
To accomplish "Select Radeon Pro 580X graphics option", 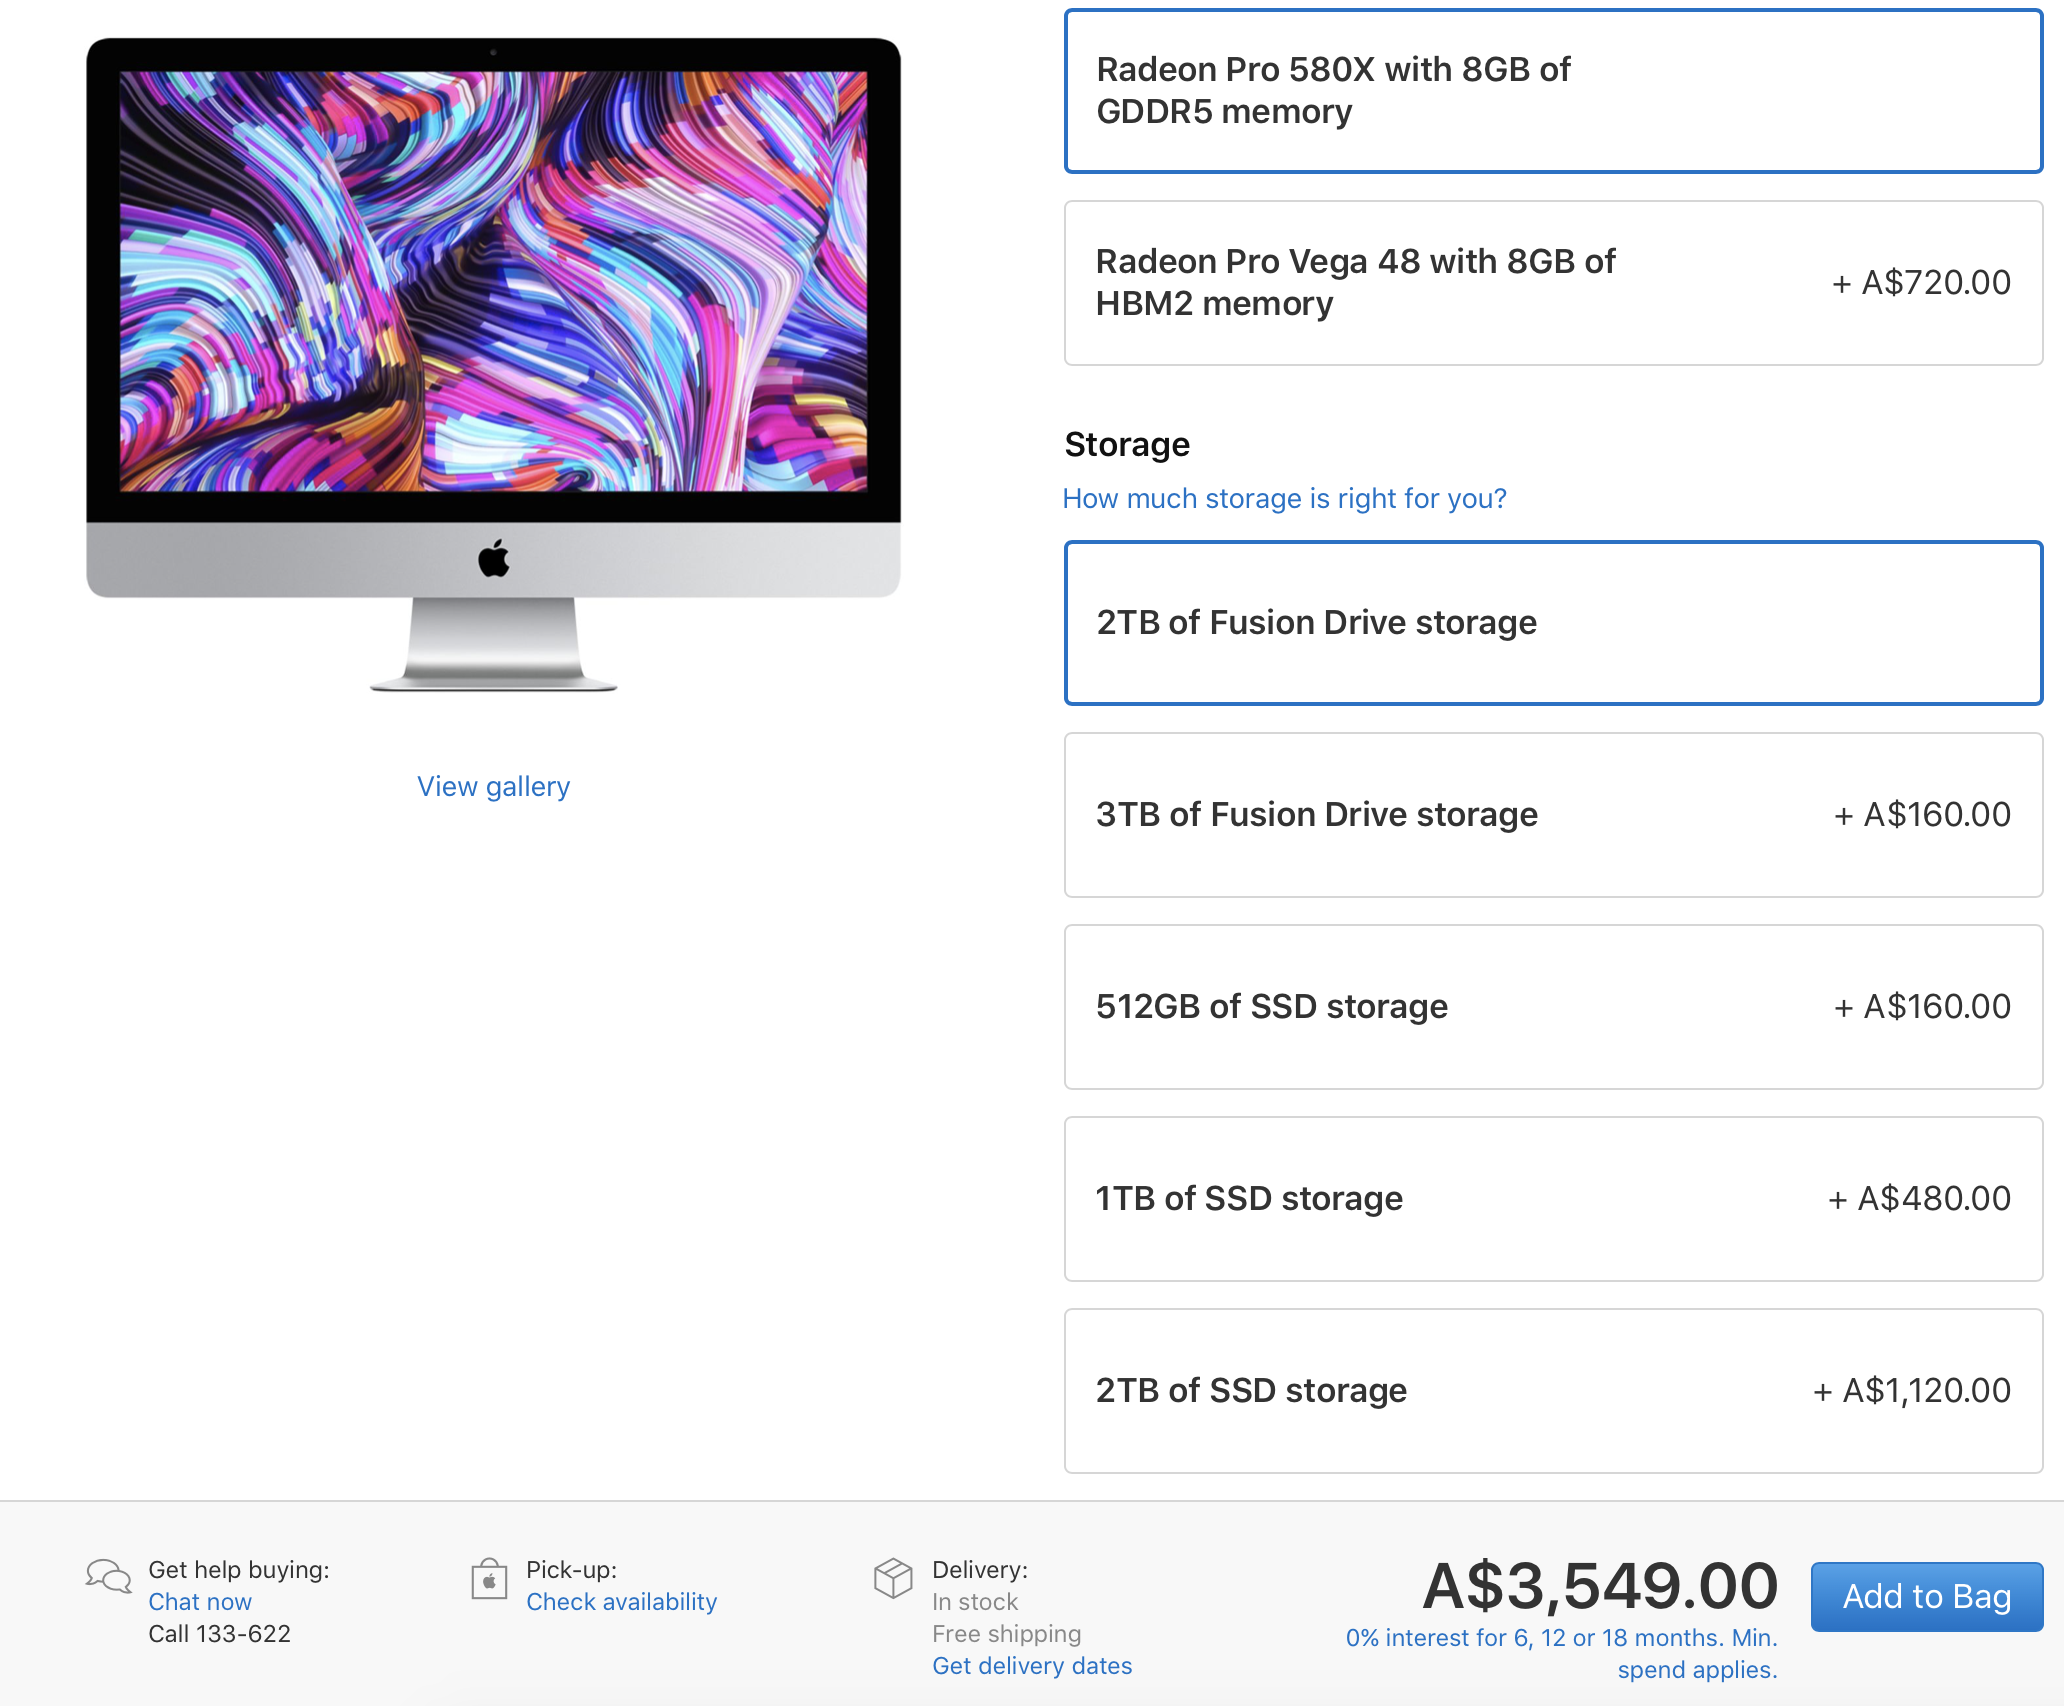I will [1553, 91].
